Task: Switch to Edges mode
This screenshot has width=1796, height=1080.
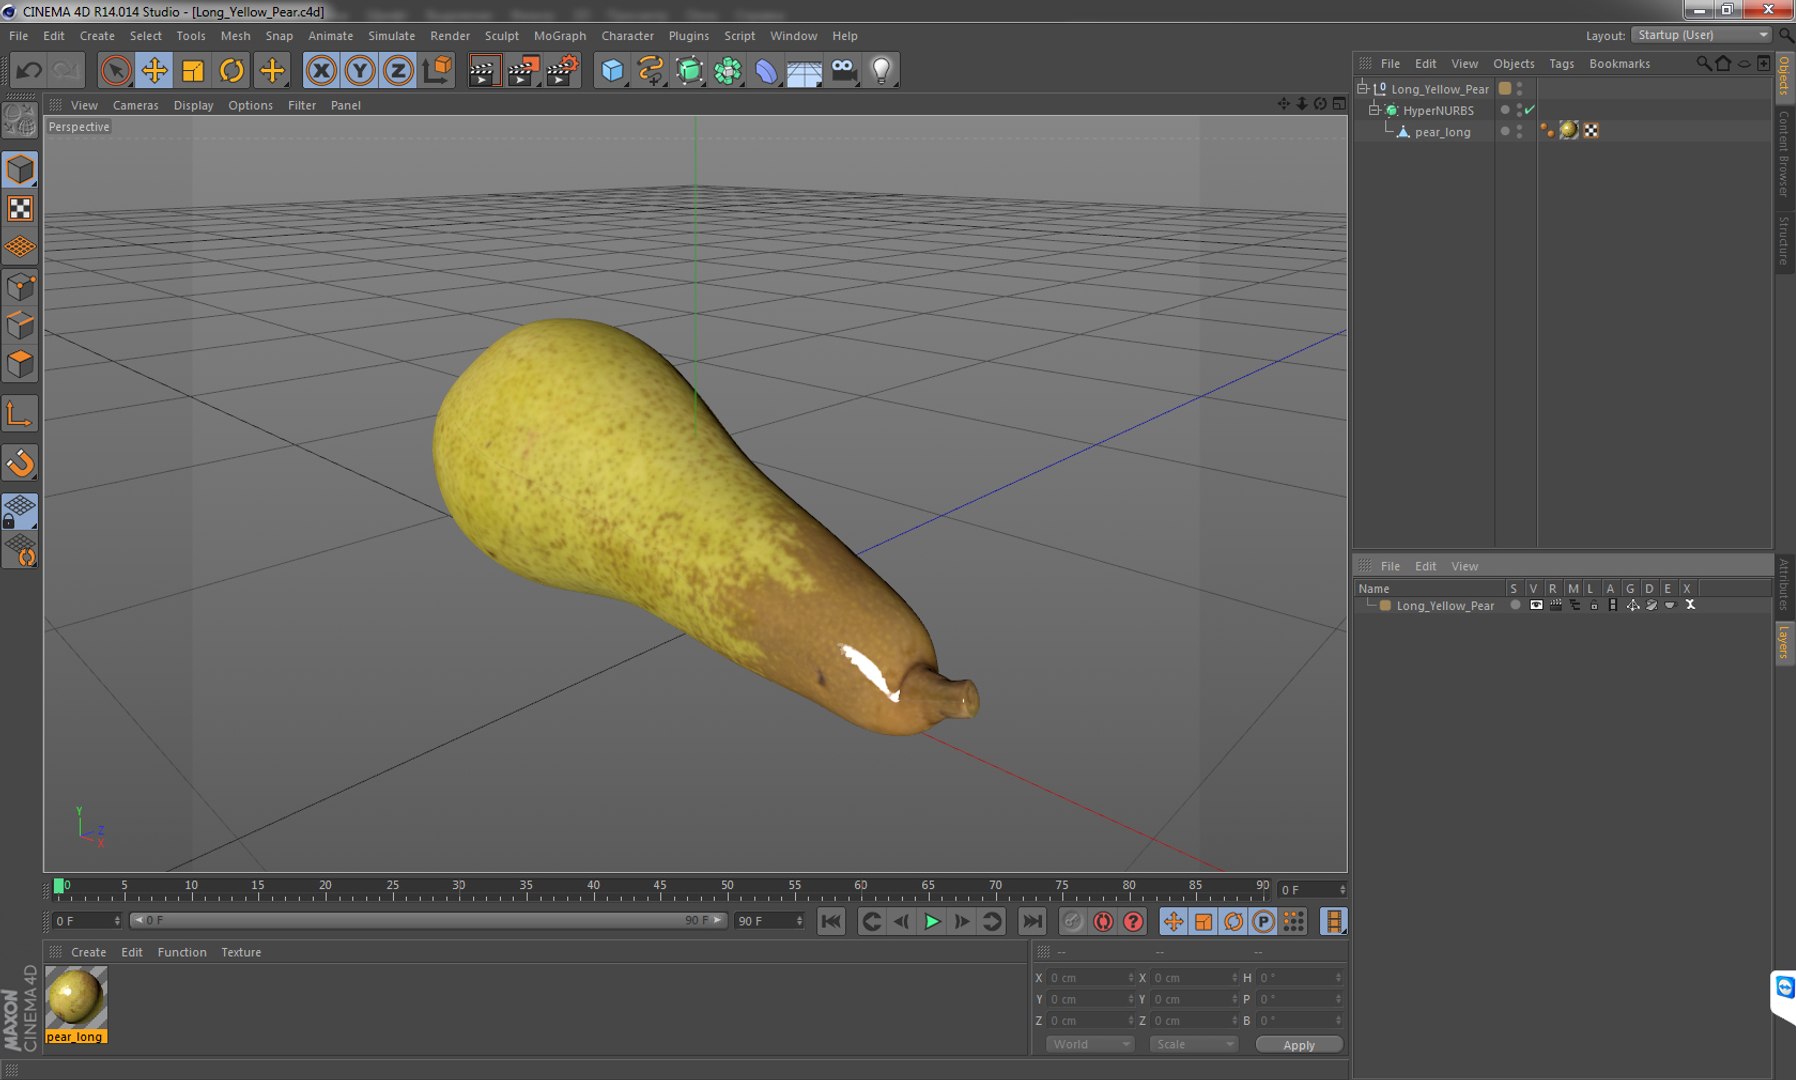Action: click(x=20, y=325)
